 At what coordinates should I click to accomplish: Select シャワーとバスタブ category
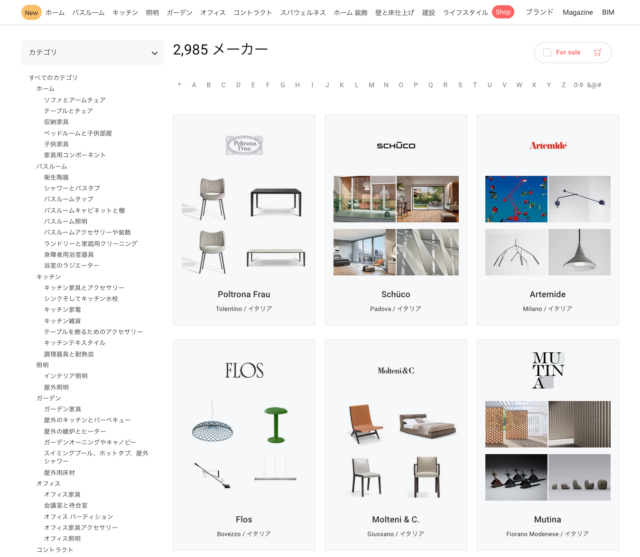point(72,188)
